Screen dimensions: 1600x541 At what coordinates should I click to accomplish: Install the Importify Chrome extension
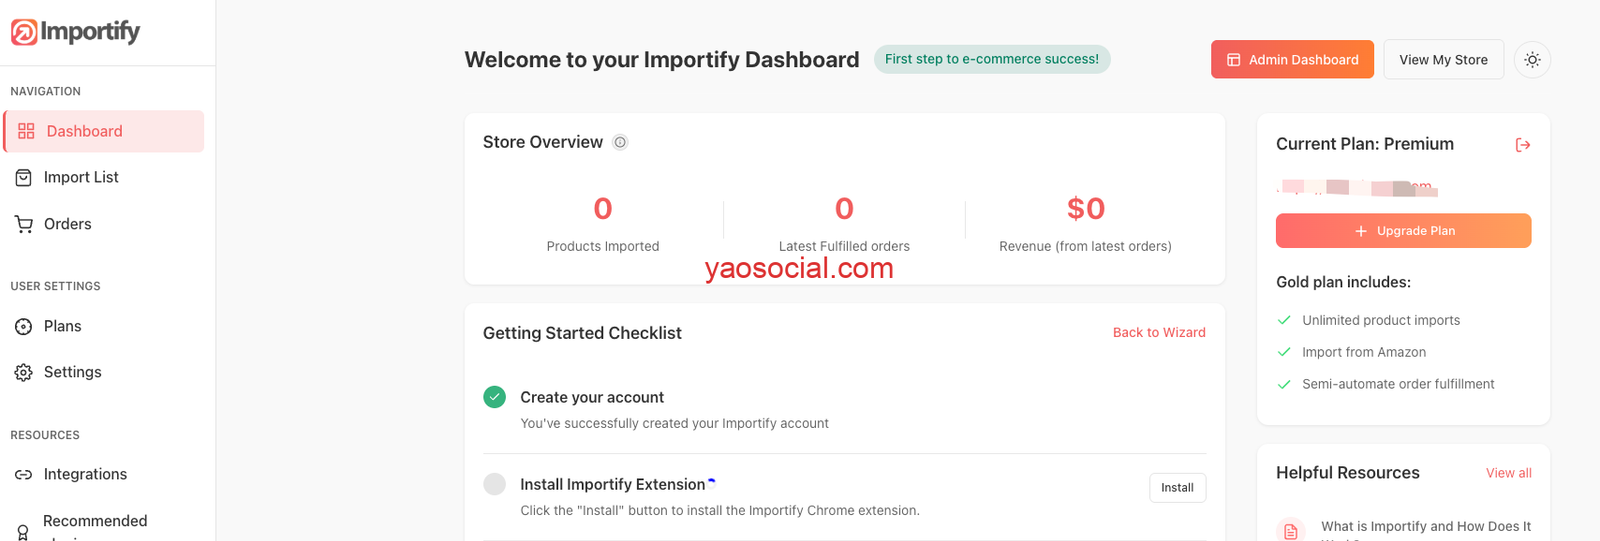click(x=1177, y=488)
